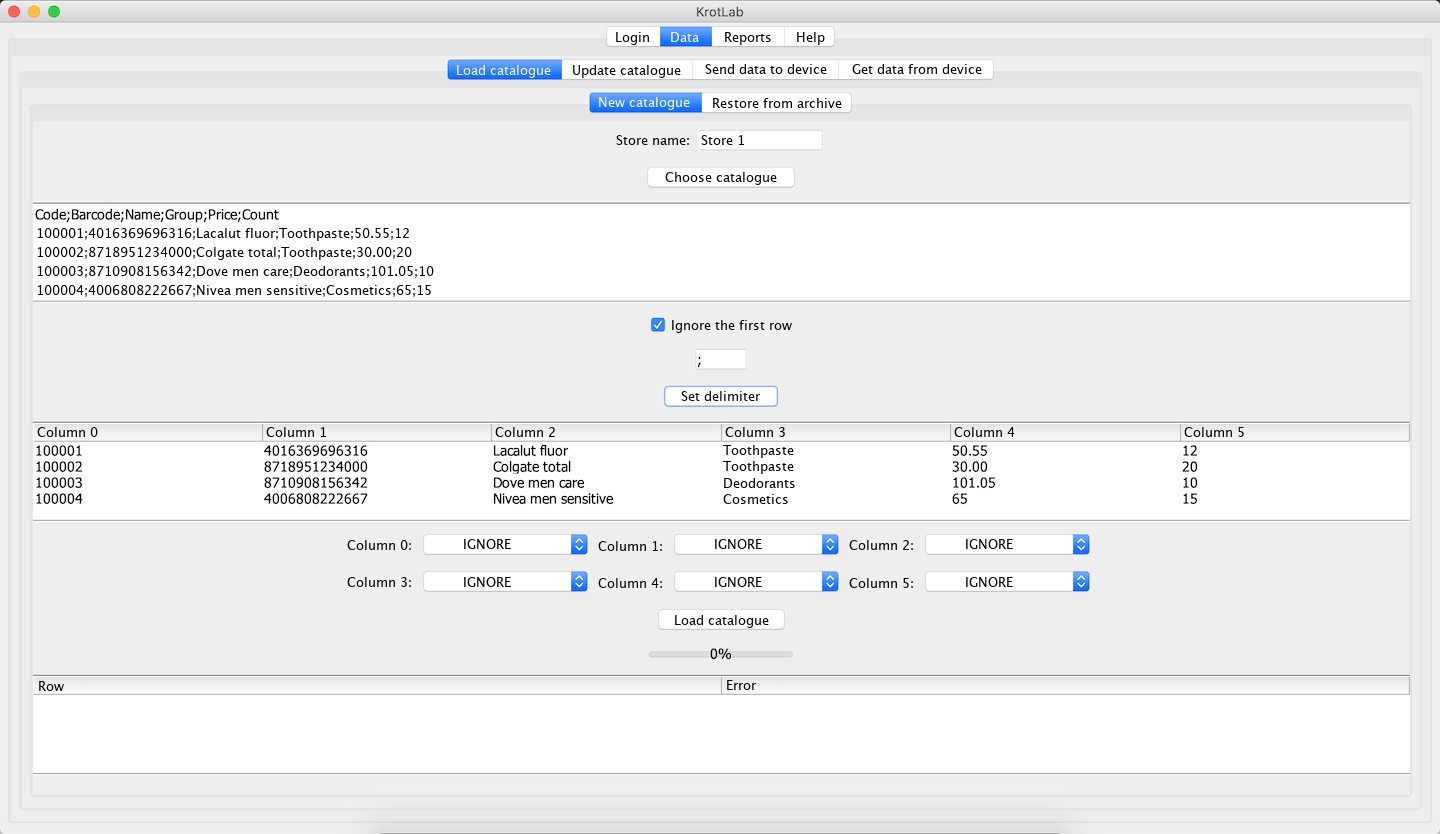
Task: Click the Column 3 table header
Action: point(836,432)
